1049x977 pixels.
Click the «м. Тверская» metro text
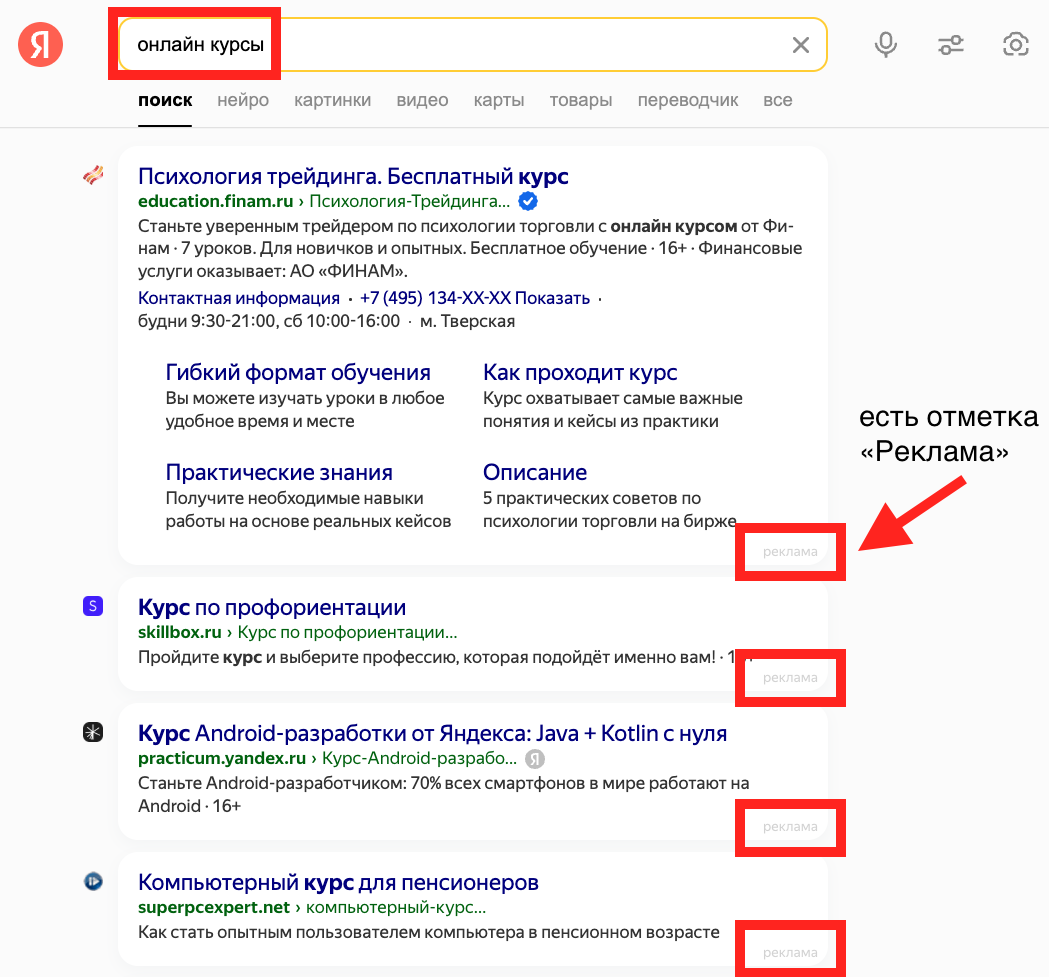point(467,321)
